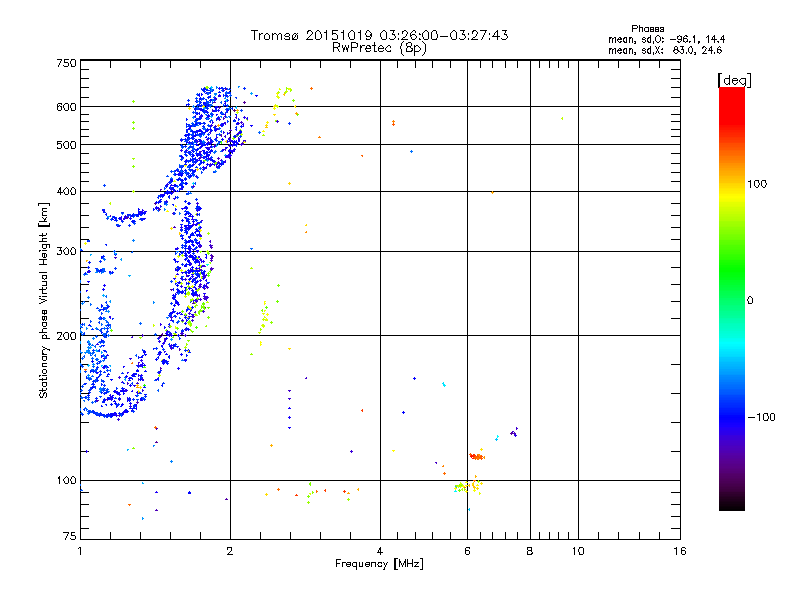This screenshot has width=800, height=600.
Task: Click the y-axis label '400'
Action: point(66,191)
